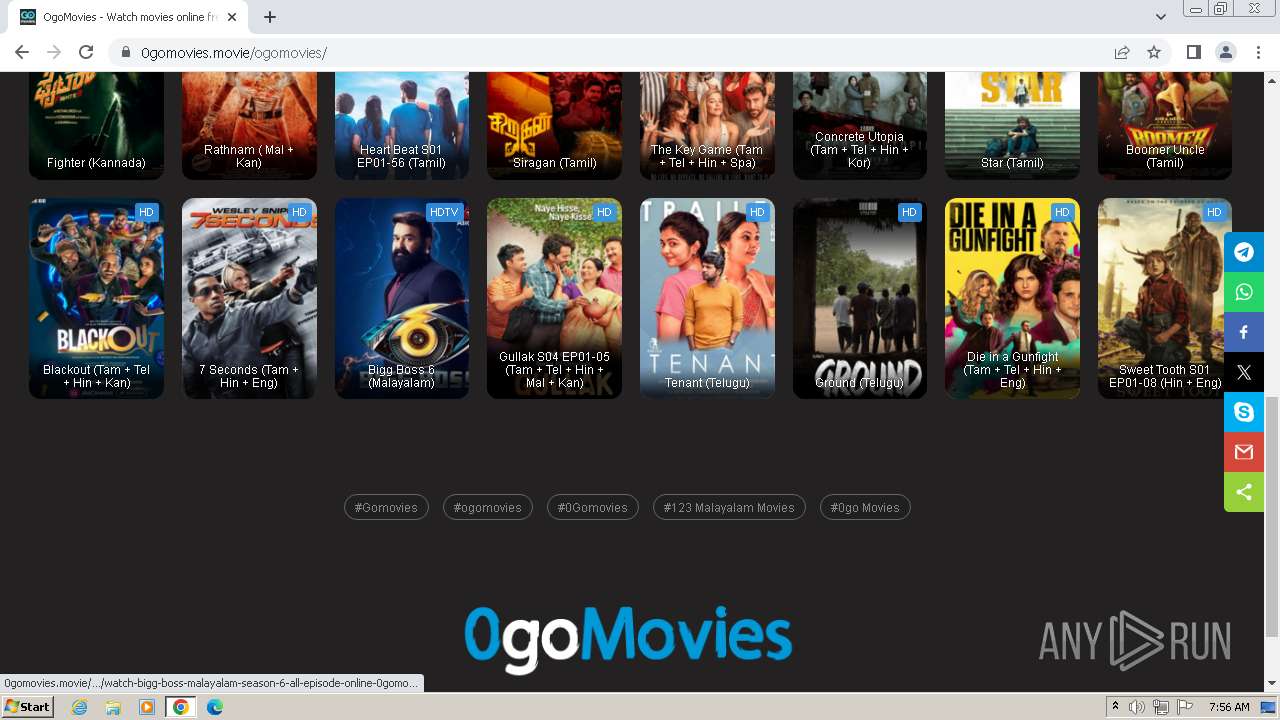This screenshot has width=1280, height=720.
Task: Open Gullak S04 EP01-05 poster
Action: (554, 298)
